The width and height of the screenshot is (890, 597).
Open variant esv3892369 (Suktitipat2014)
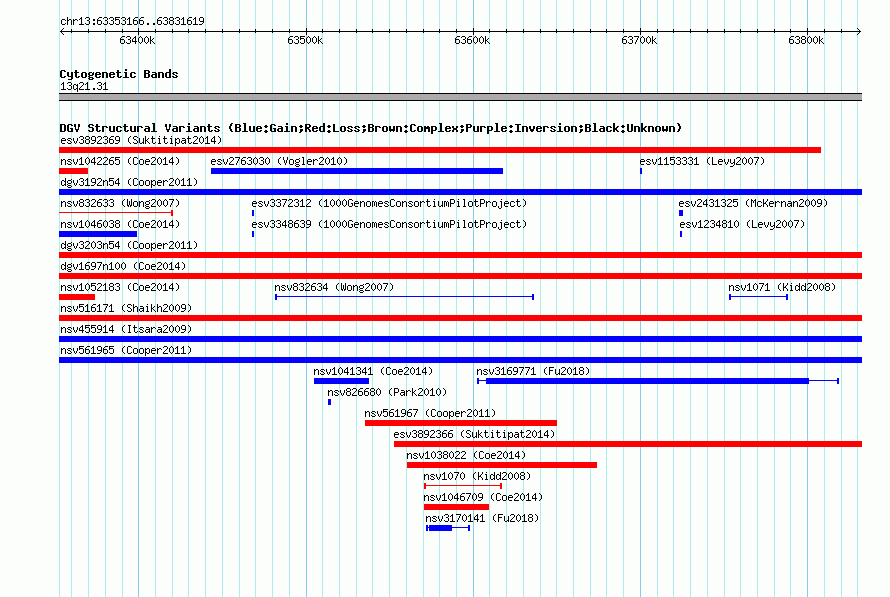point(440,150)
